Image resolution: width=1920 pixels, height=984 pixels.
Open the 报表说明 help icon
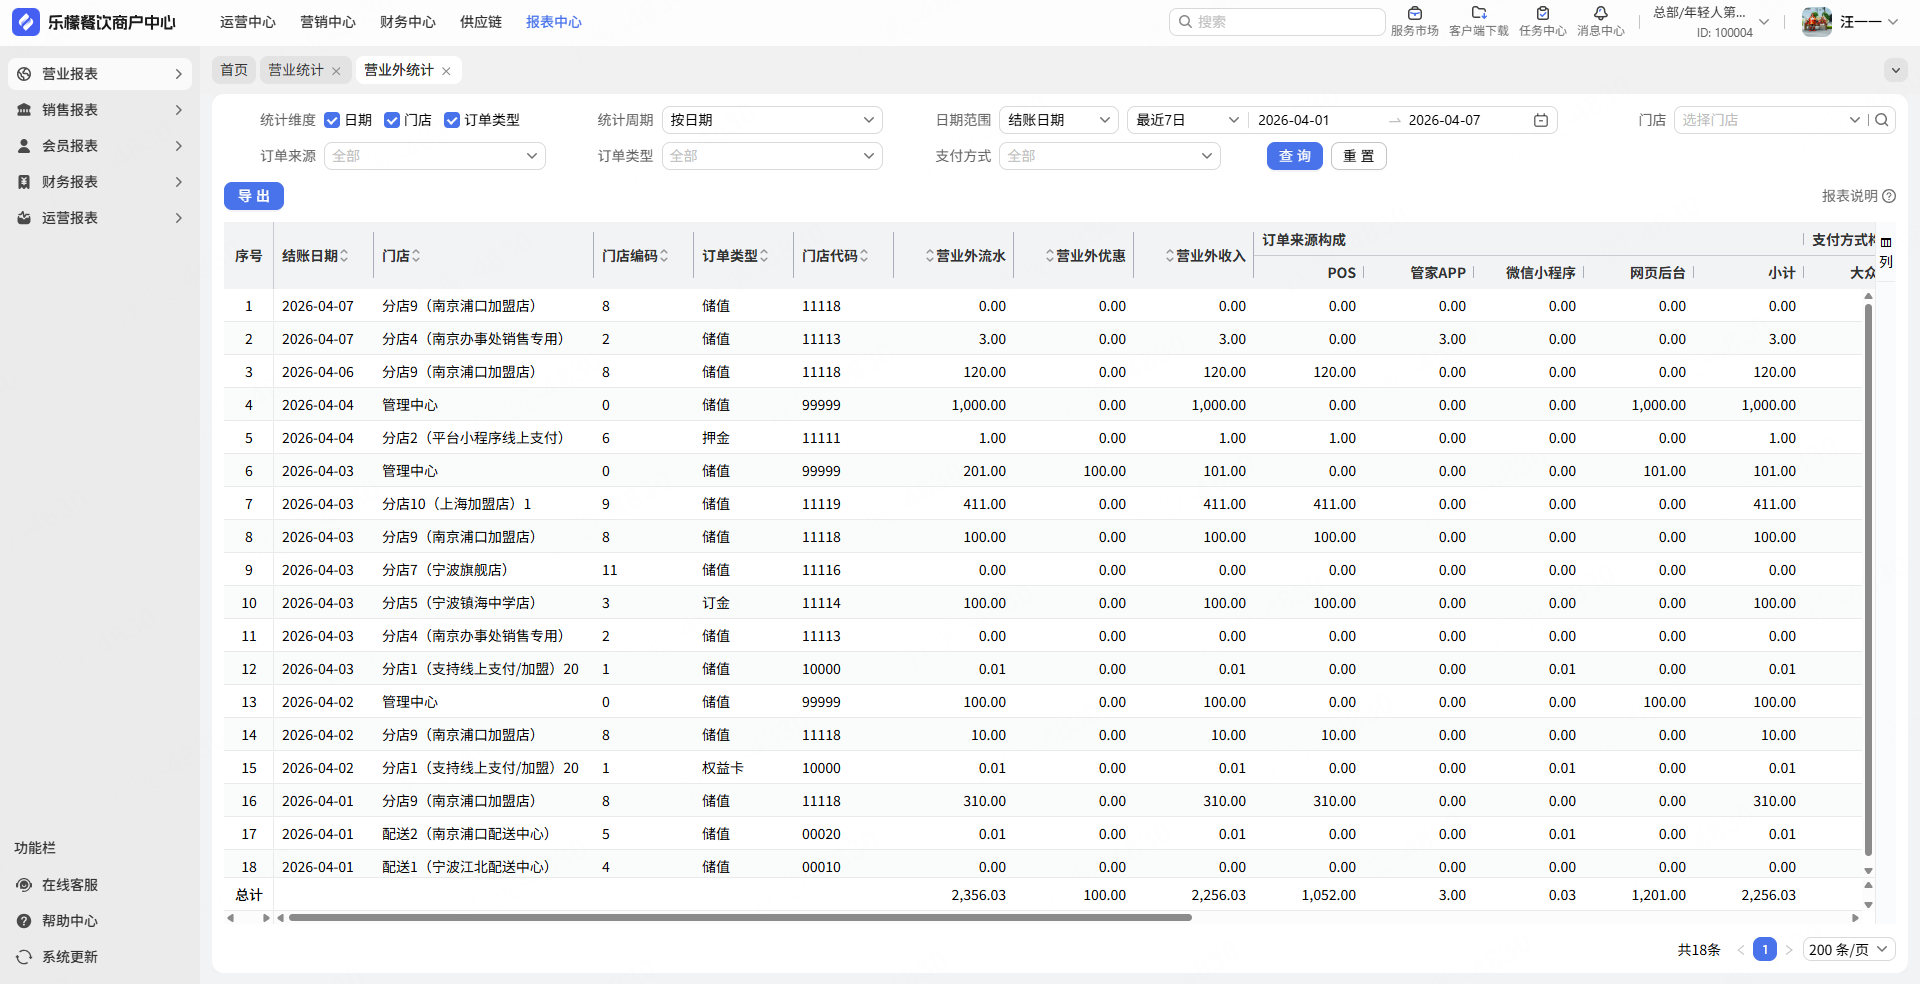click(1889, 196)
